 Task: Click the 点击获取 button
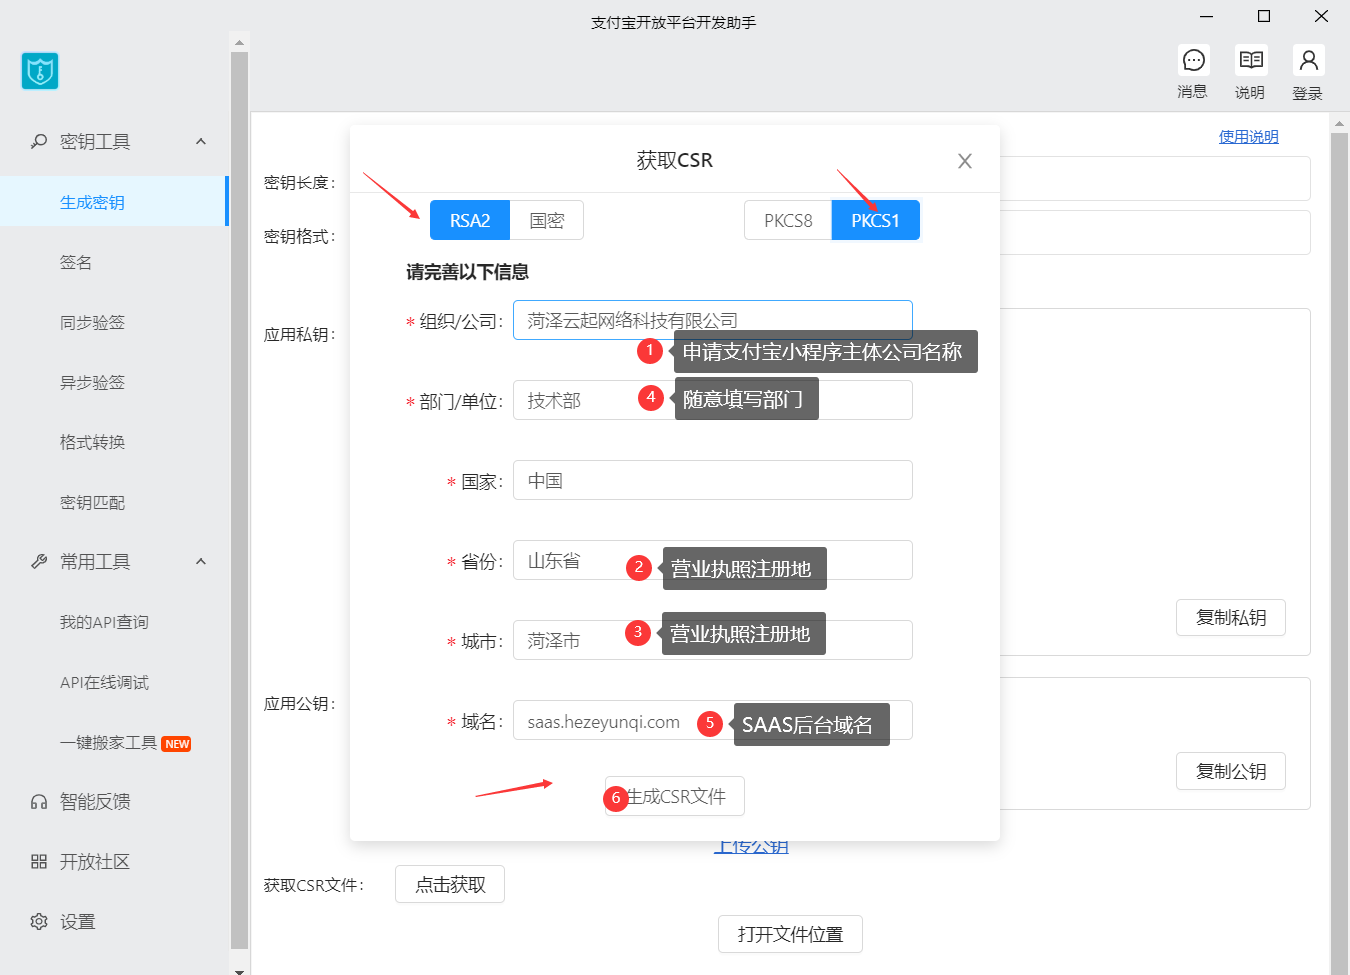click(450, 884)
